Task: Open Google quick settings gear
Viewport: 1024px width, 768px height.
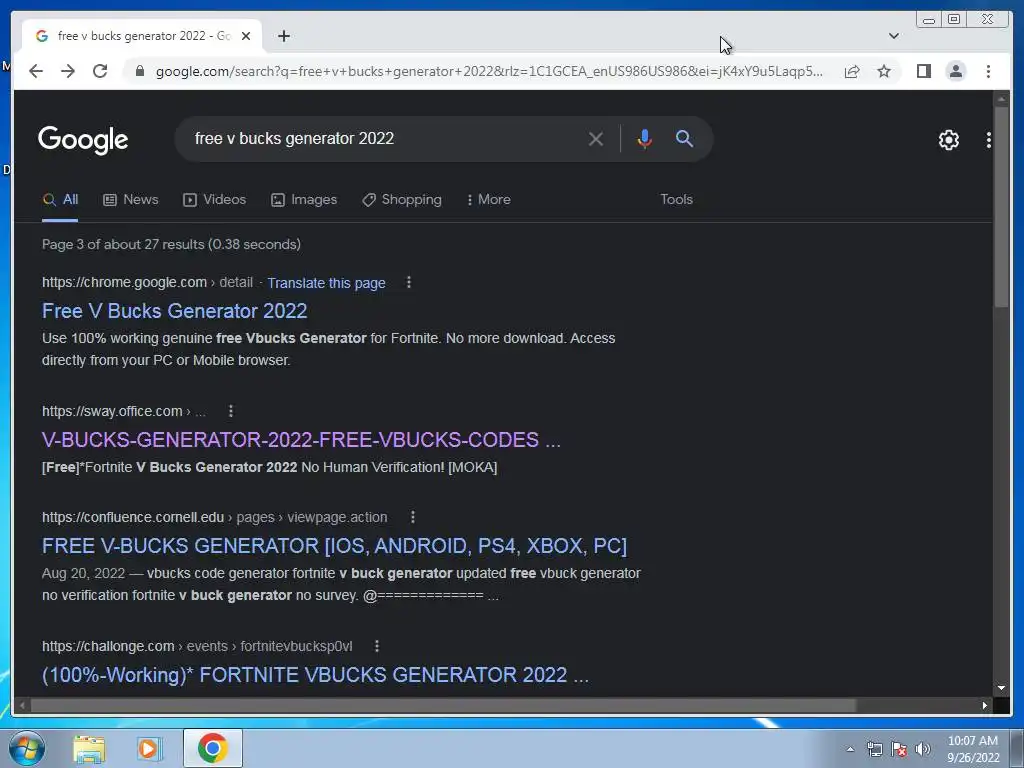Action: pyautogui.click(x=948, y=140)
